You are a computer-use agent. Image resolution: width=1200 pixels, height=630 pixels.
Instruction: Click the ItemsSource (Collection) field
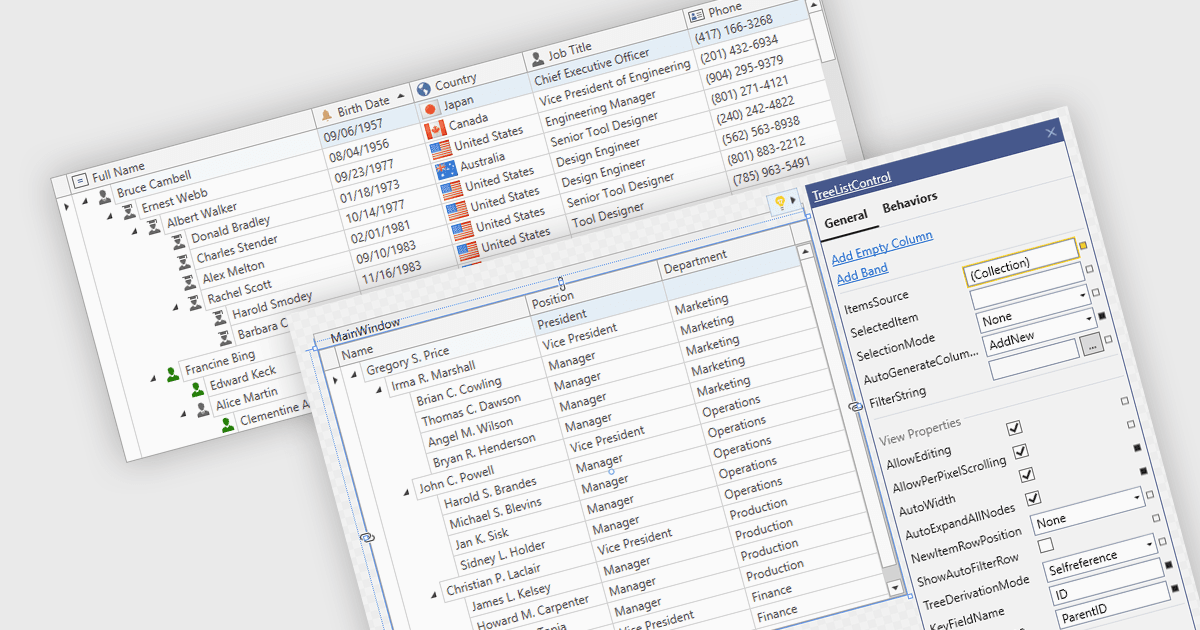pyautogui.click(x=1022, y=262)
